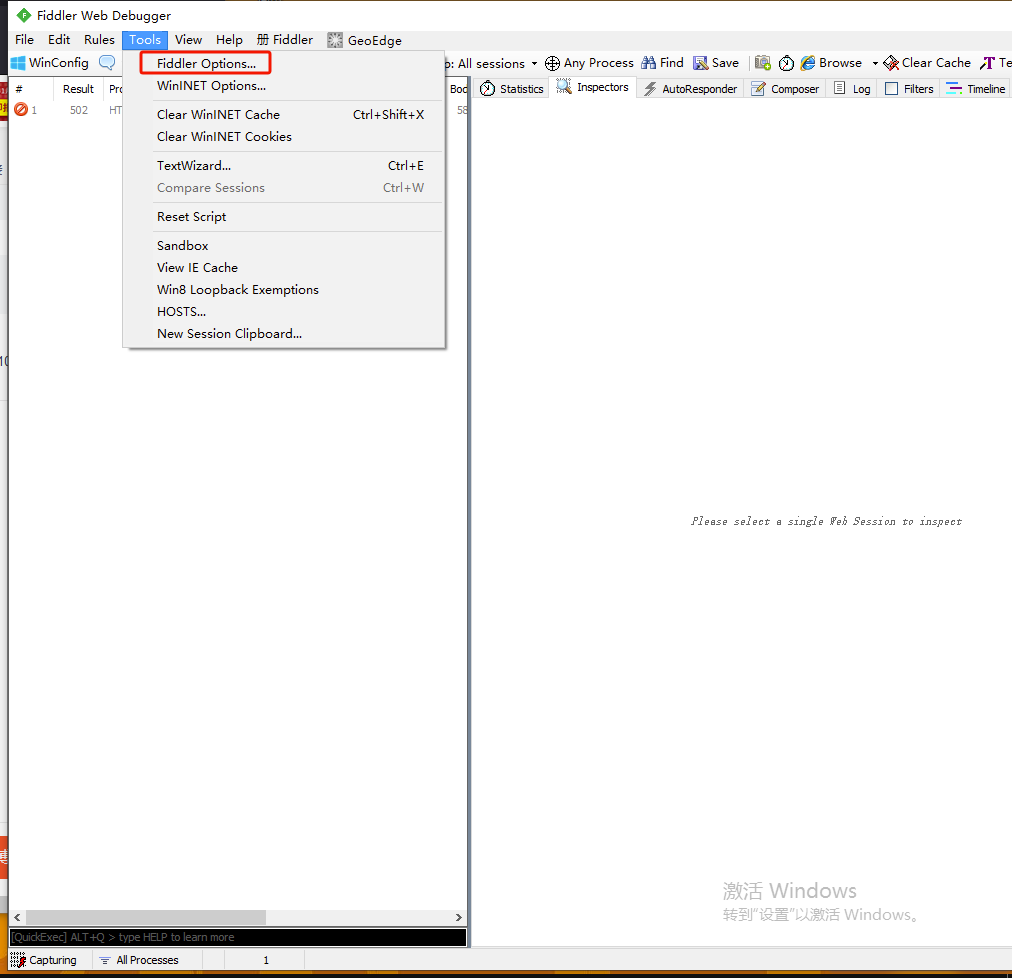This screenshot has height=978, width=1012.
Task: Switch to the Statistics tab
Action: tap(512, 88)
